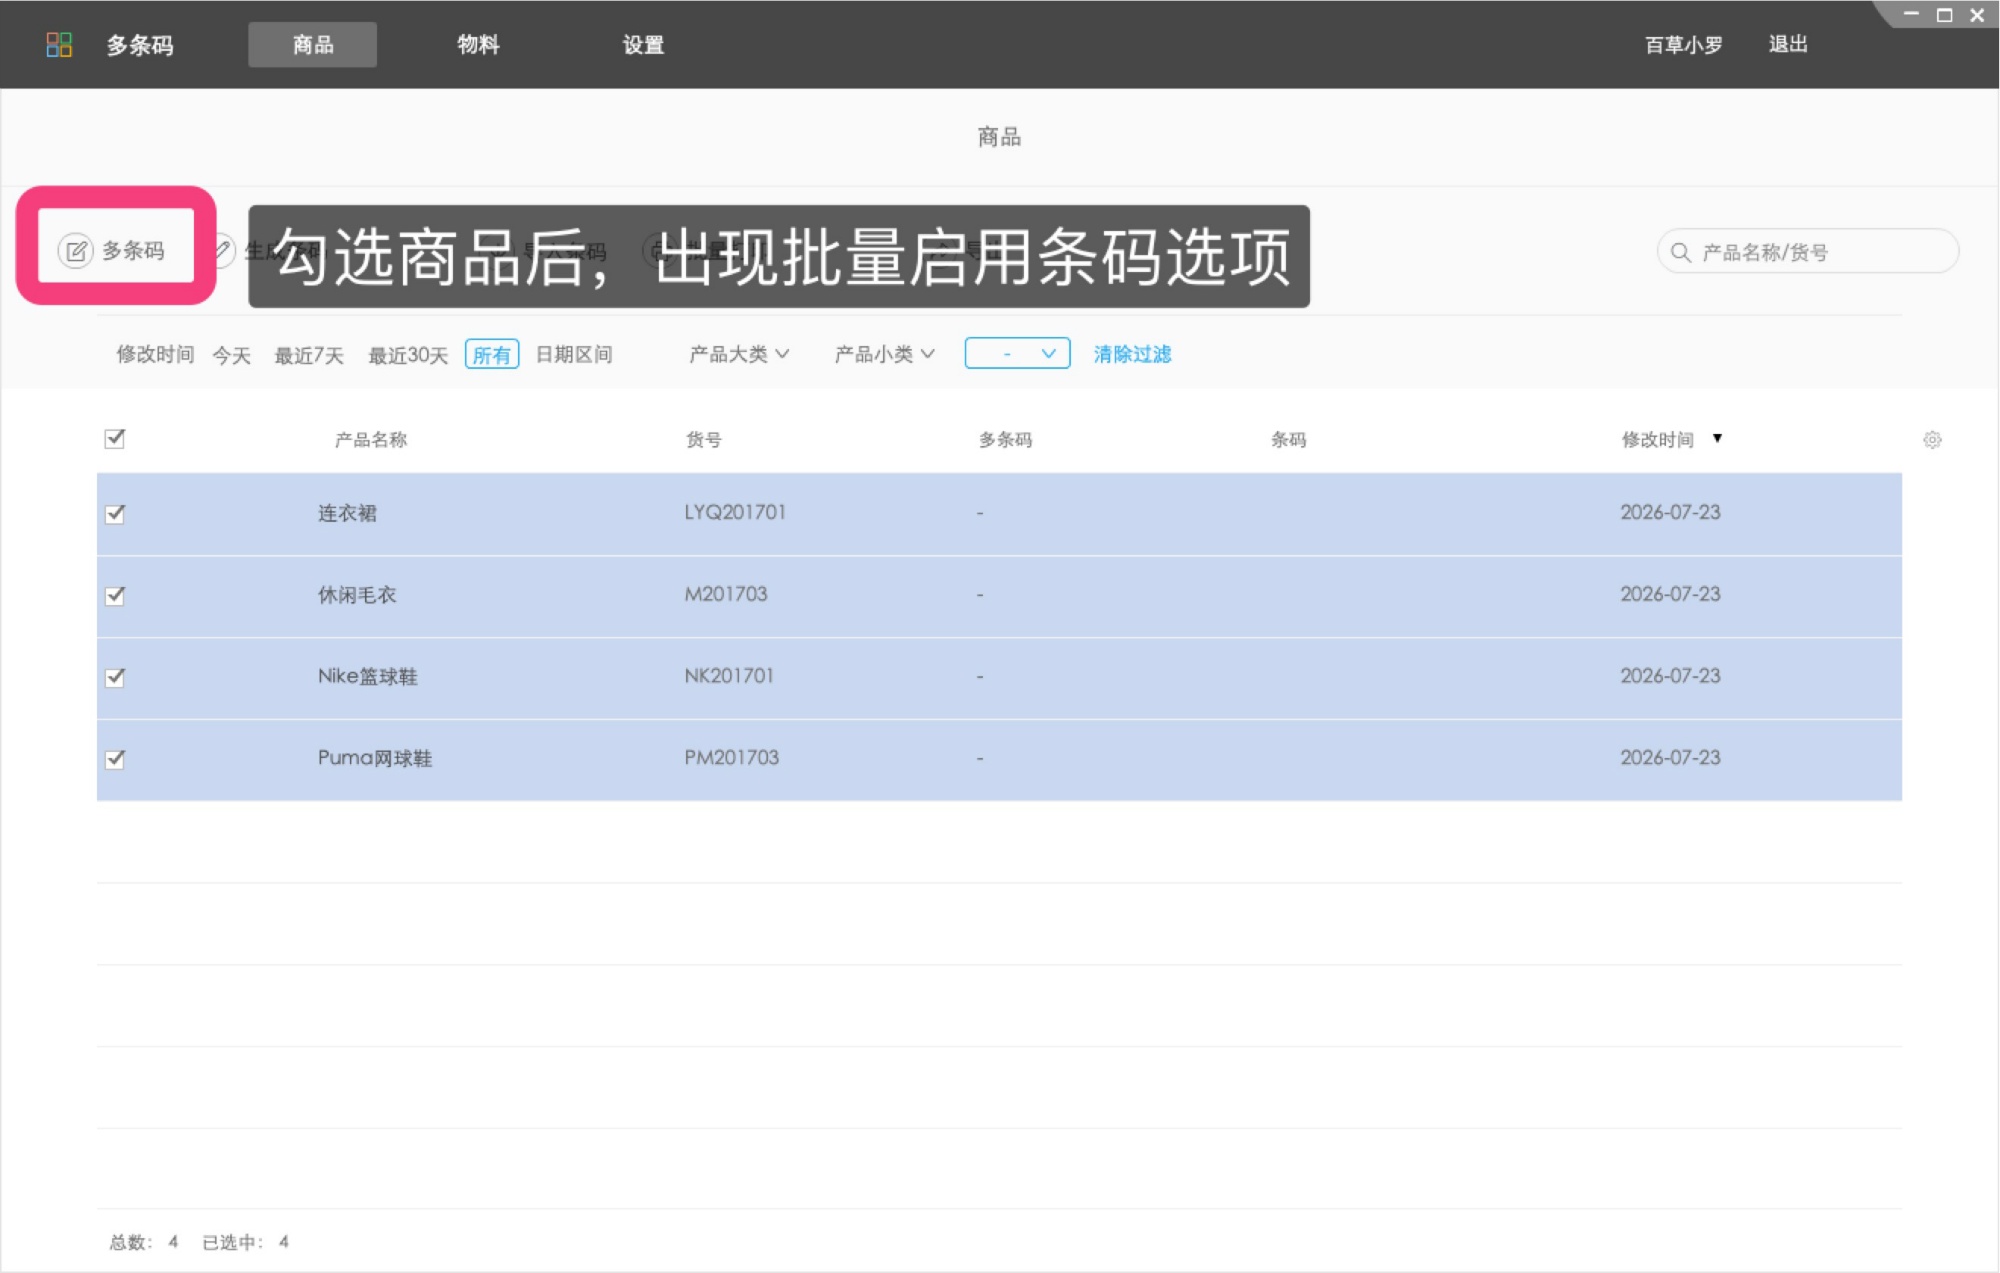This screenshot has height=1273, width=2000.
Task: Open the 设置 tab
Action: click(x=643, y=45)
